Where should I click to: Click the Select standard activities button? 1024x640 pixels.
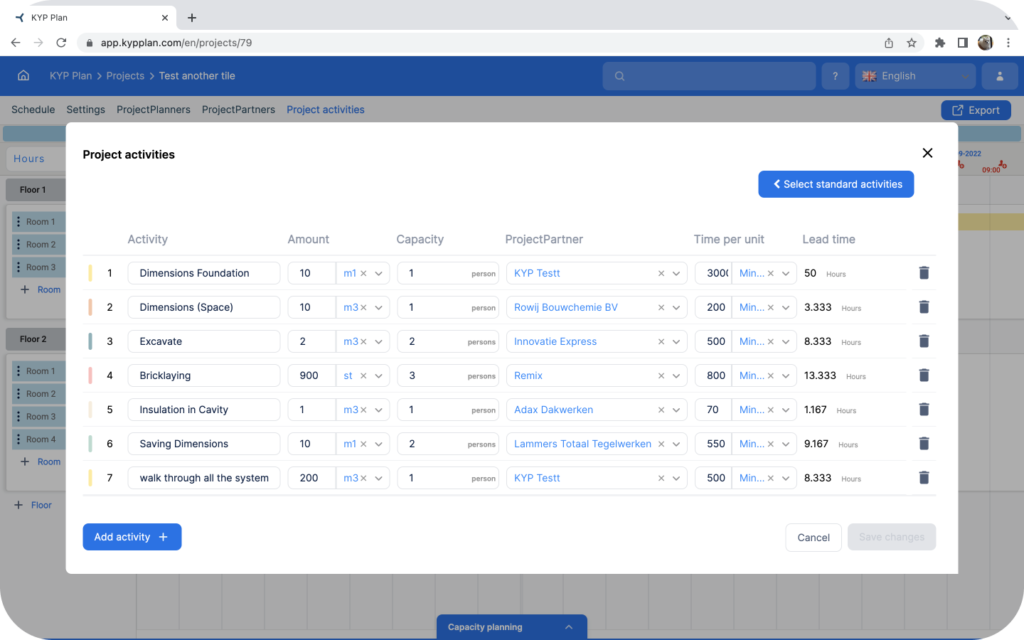click(835, 184)
